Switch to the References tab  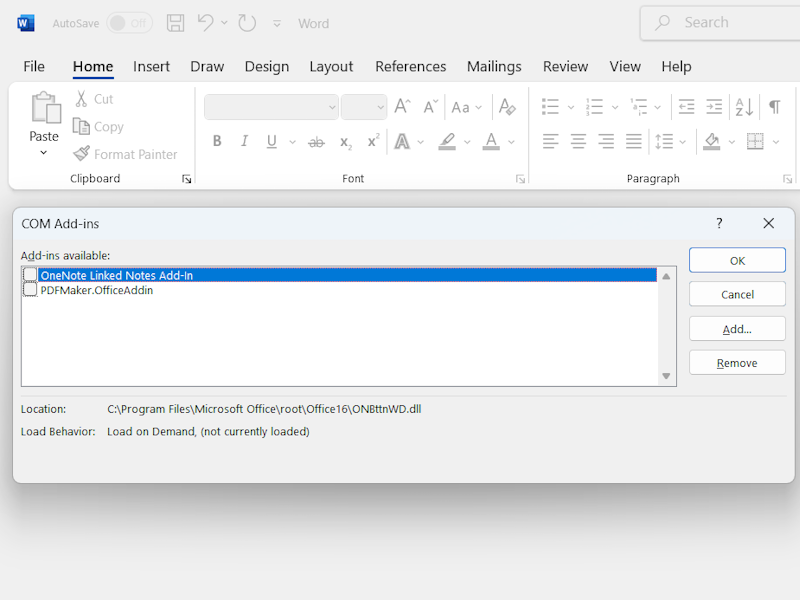click(x=410, y=66)
